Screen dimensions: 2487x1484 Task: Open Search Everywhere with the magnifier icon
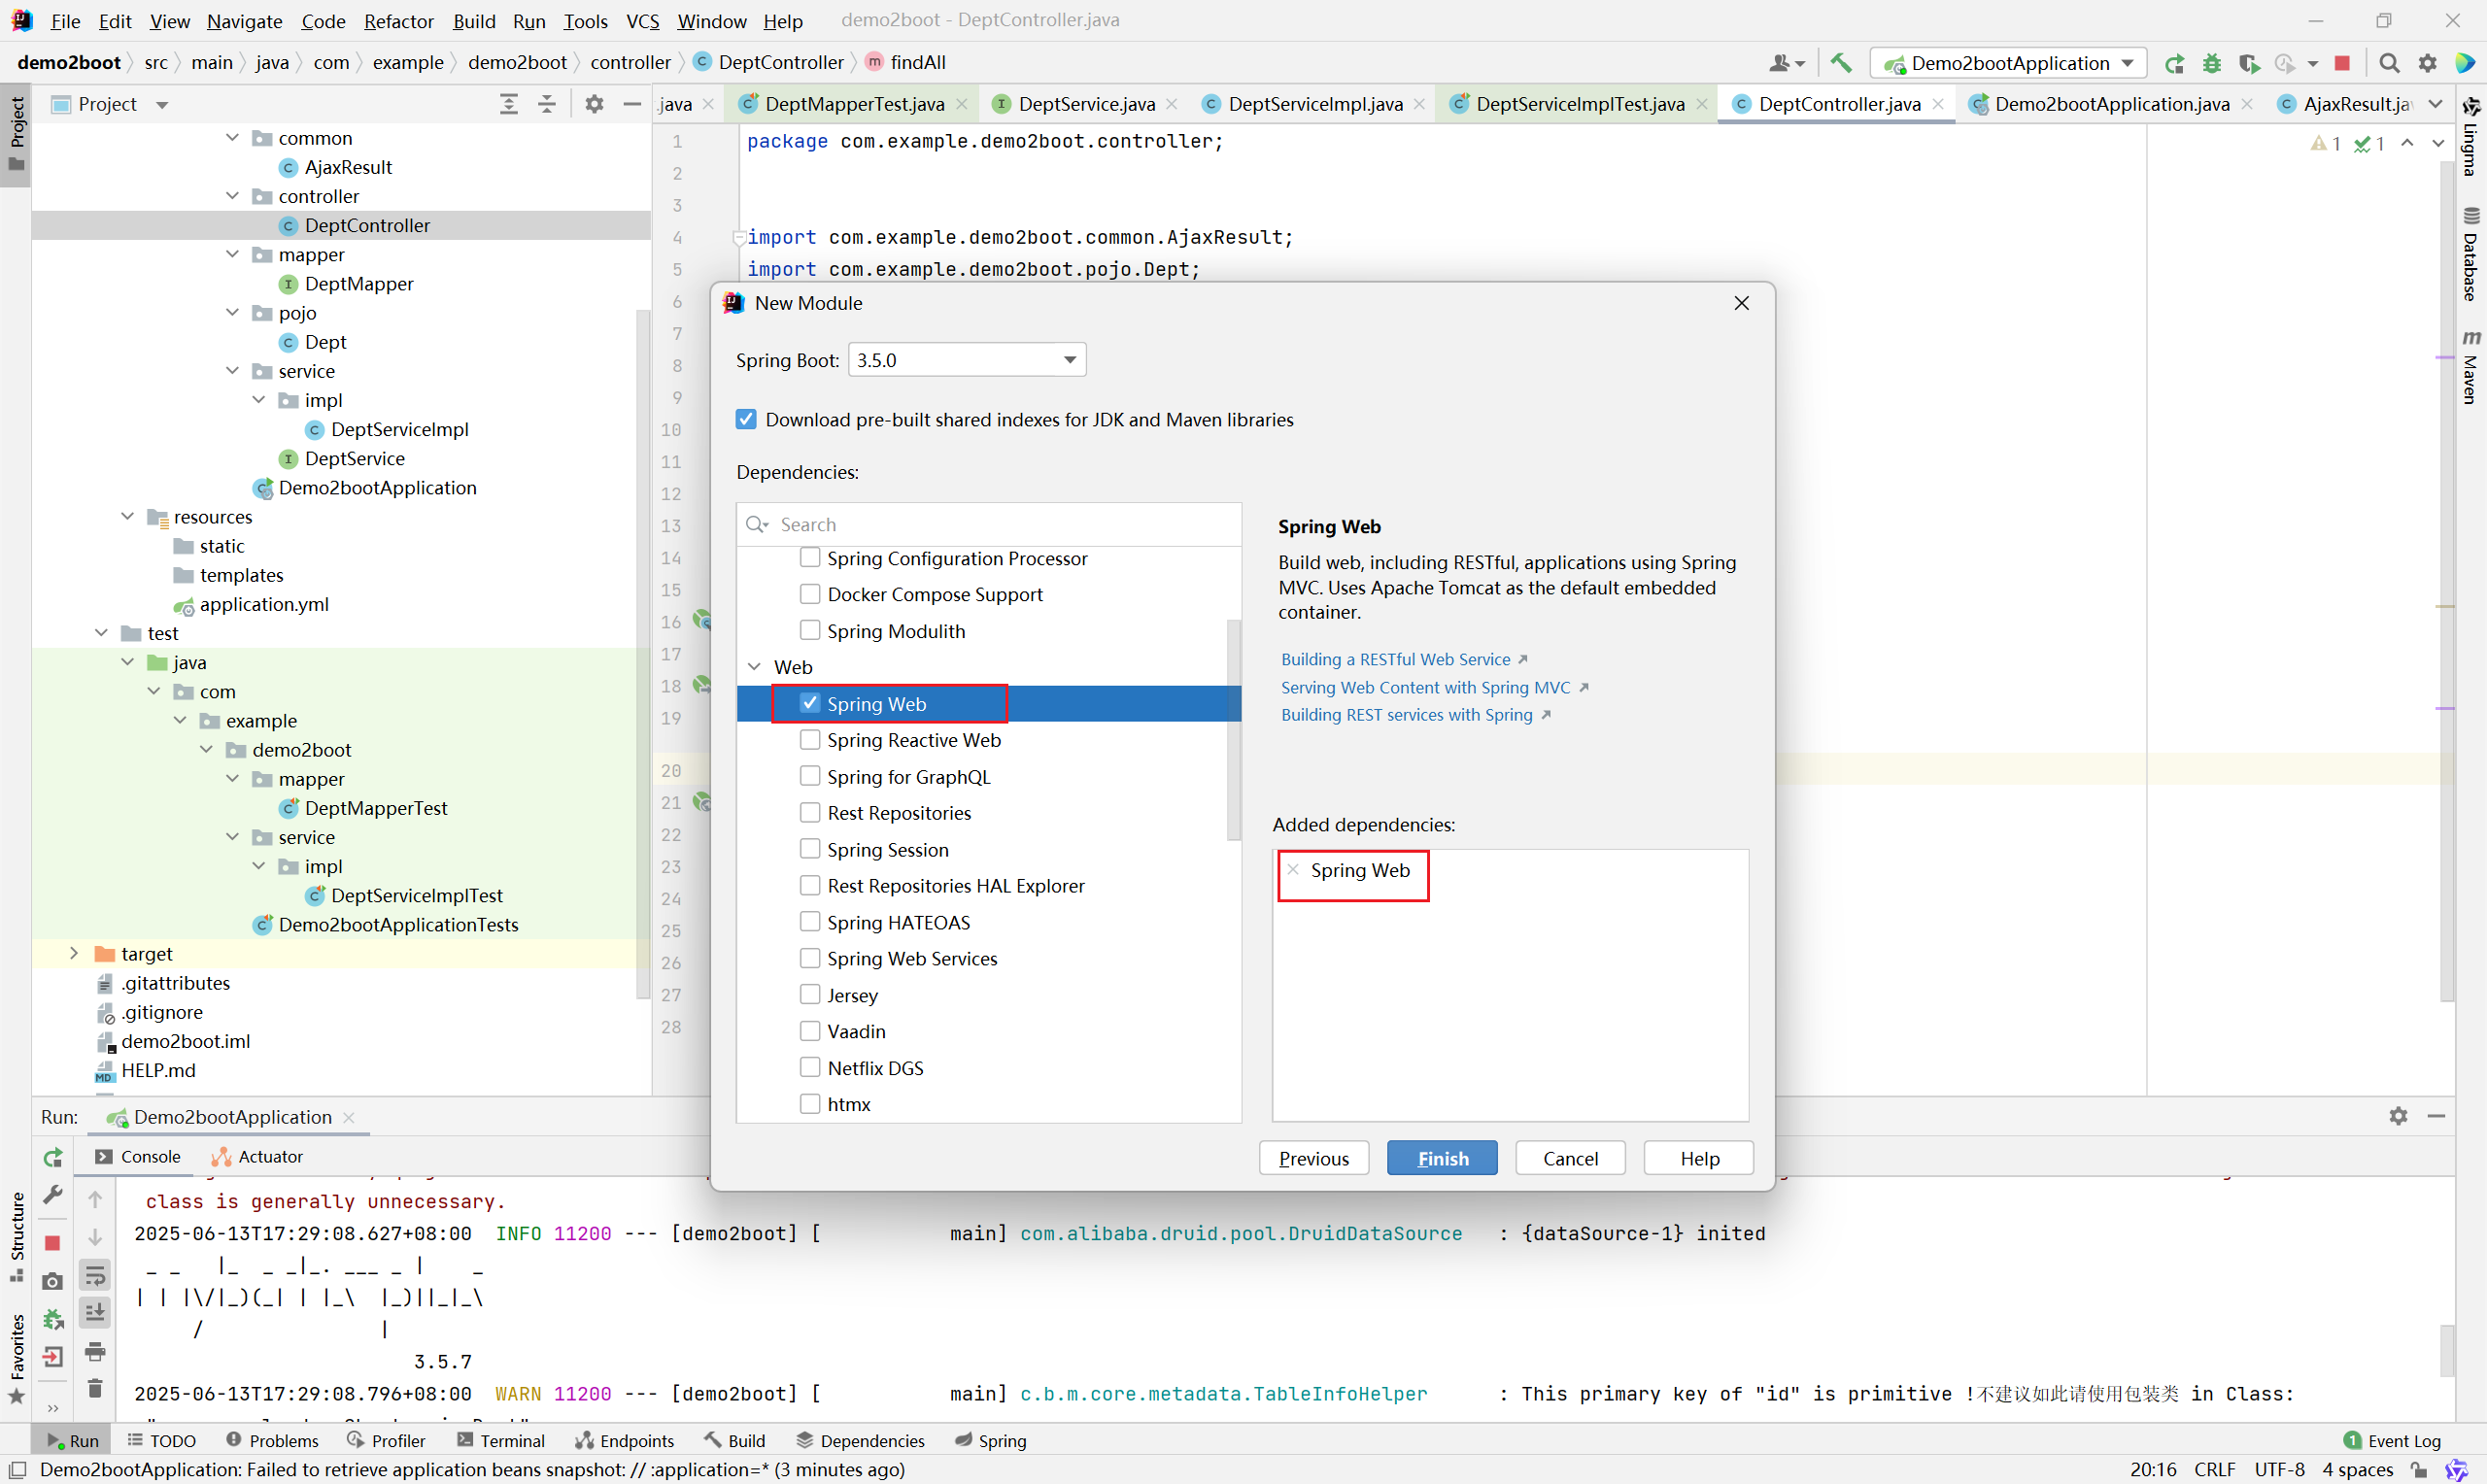pyautogui.click(x=2388, y=62)
